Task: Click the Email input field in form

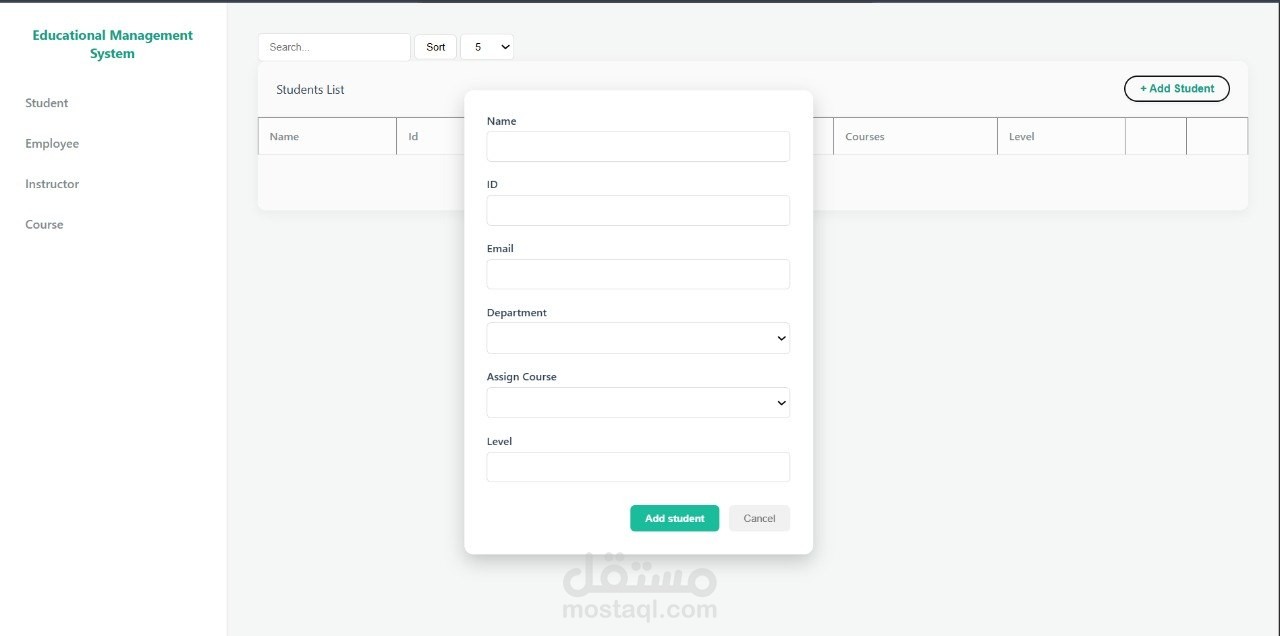Action: pyautogui.click(x=638, y=275)
